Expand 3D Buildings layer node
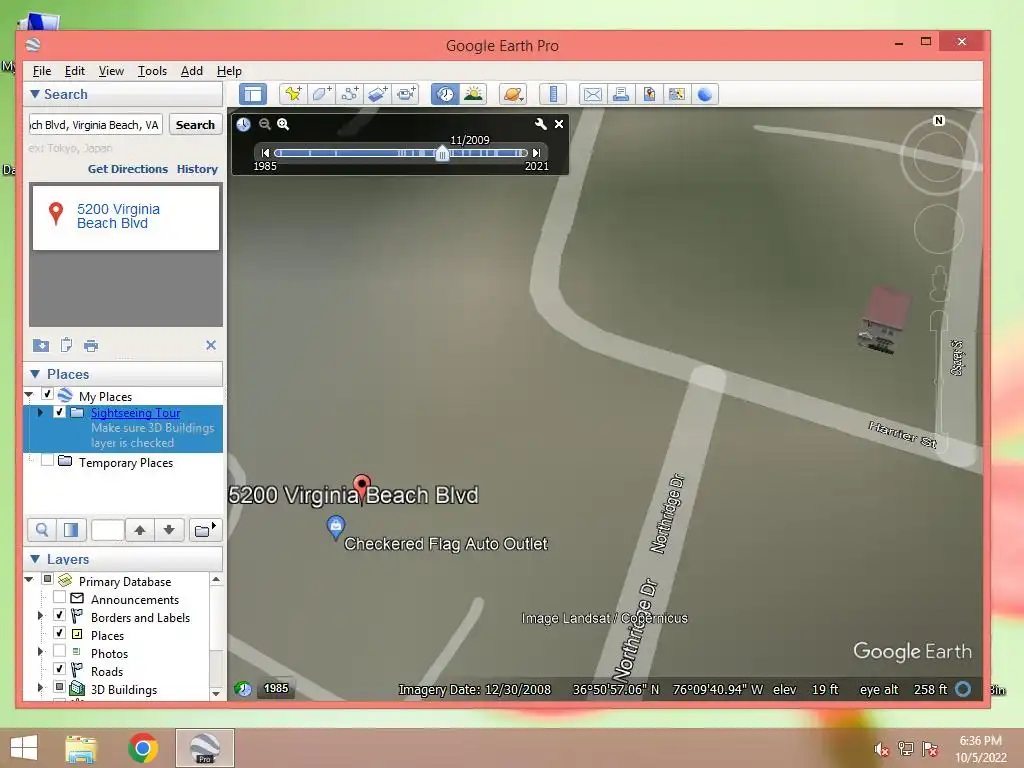This screenshot has width=1024, height=768. click(40, 687)
